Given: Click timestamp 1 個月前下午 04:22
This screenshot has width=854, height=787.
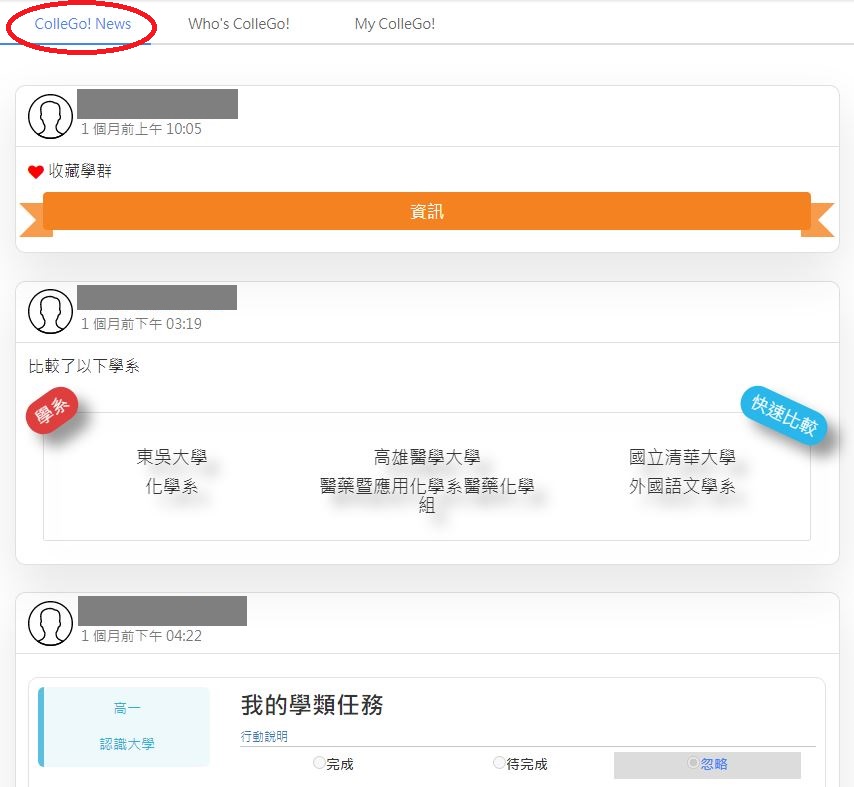Looking at the screenshot, I should [x=141, y=636].
